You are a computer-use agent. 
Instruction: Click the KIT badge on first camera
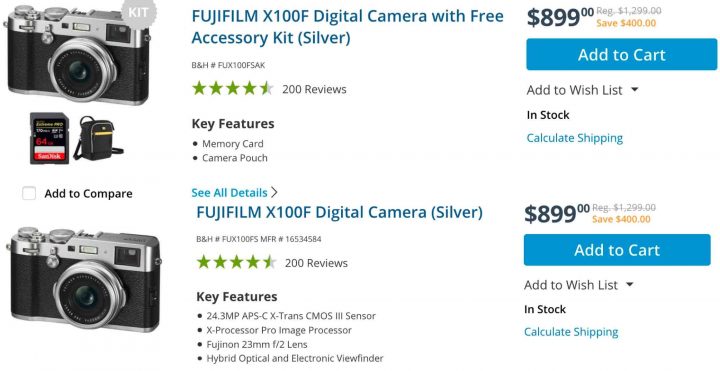click(139, 12)
